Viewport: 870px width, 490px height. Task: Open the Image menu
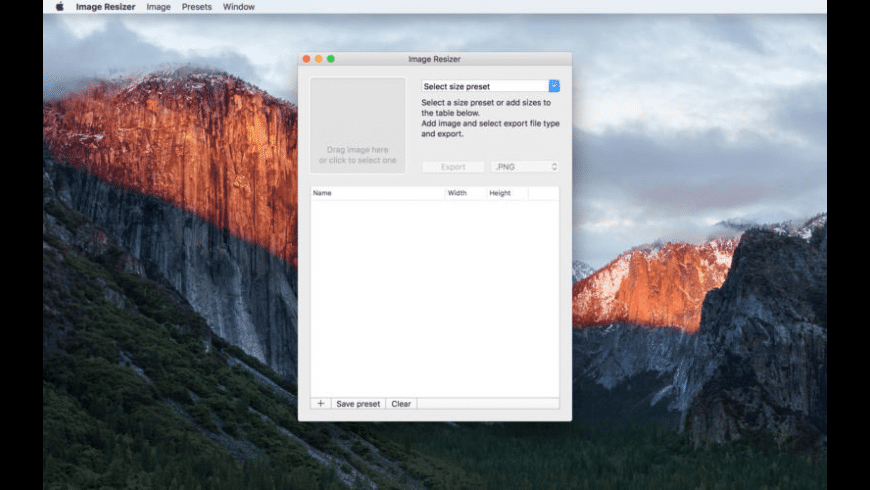coord(158,7)
